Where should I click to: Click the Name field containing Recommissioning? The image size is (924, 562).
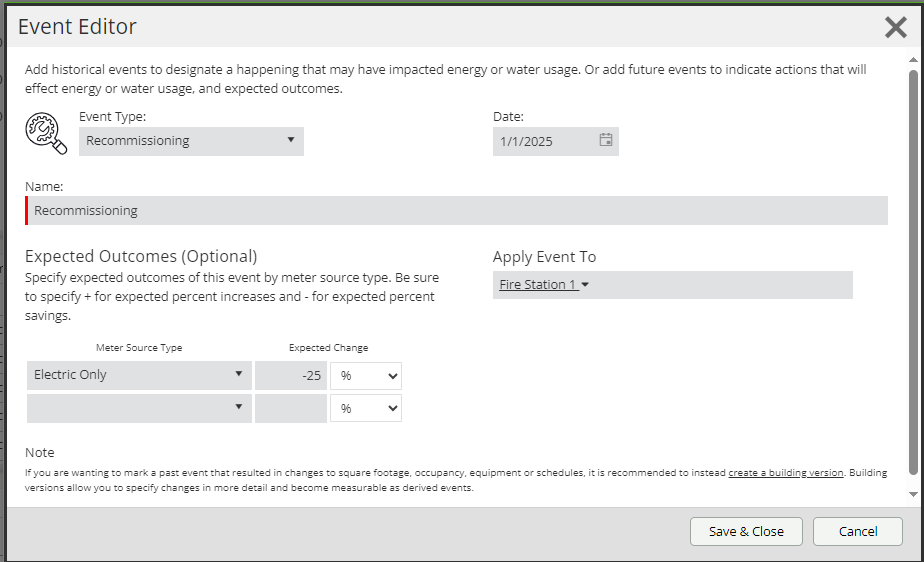pyautogui.click(x=457, y=210)
